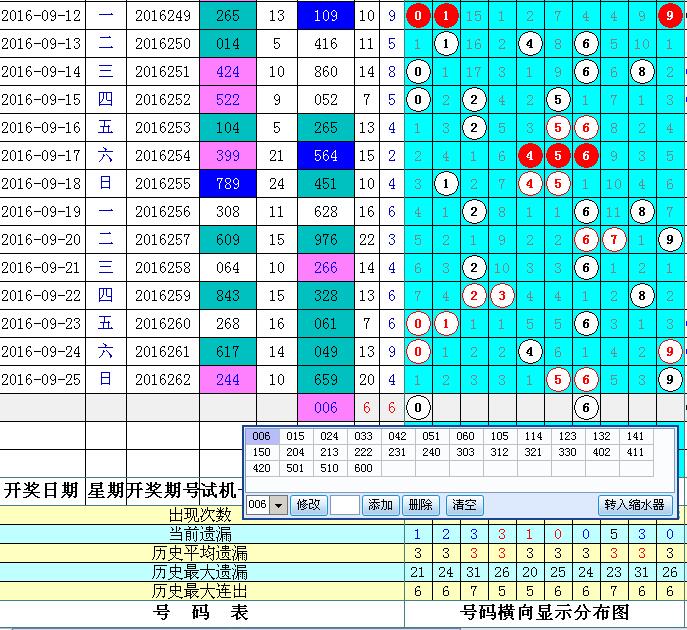Select the highlighted 006 cell in number list
The image size is (687, 630).
point(261,437)
